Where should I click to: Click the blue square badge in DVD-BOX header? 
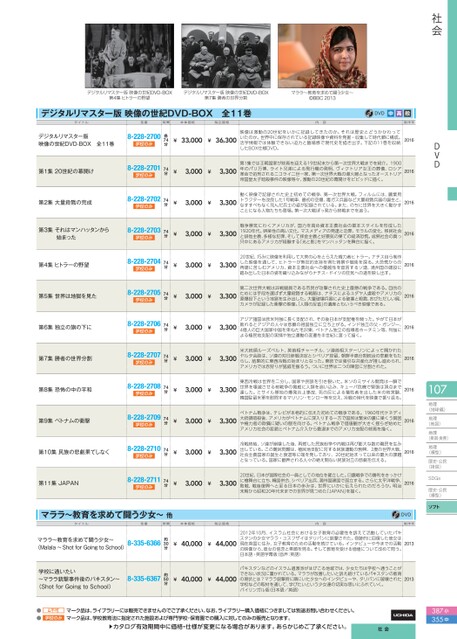pyautogui.click(x=391, y=113)
